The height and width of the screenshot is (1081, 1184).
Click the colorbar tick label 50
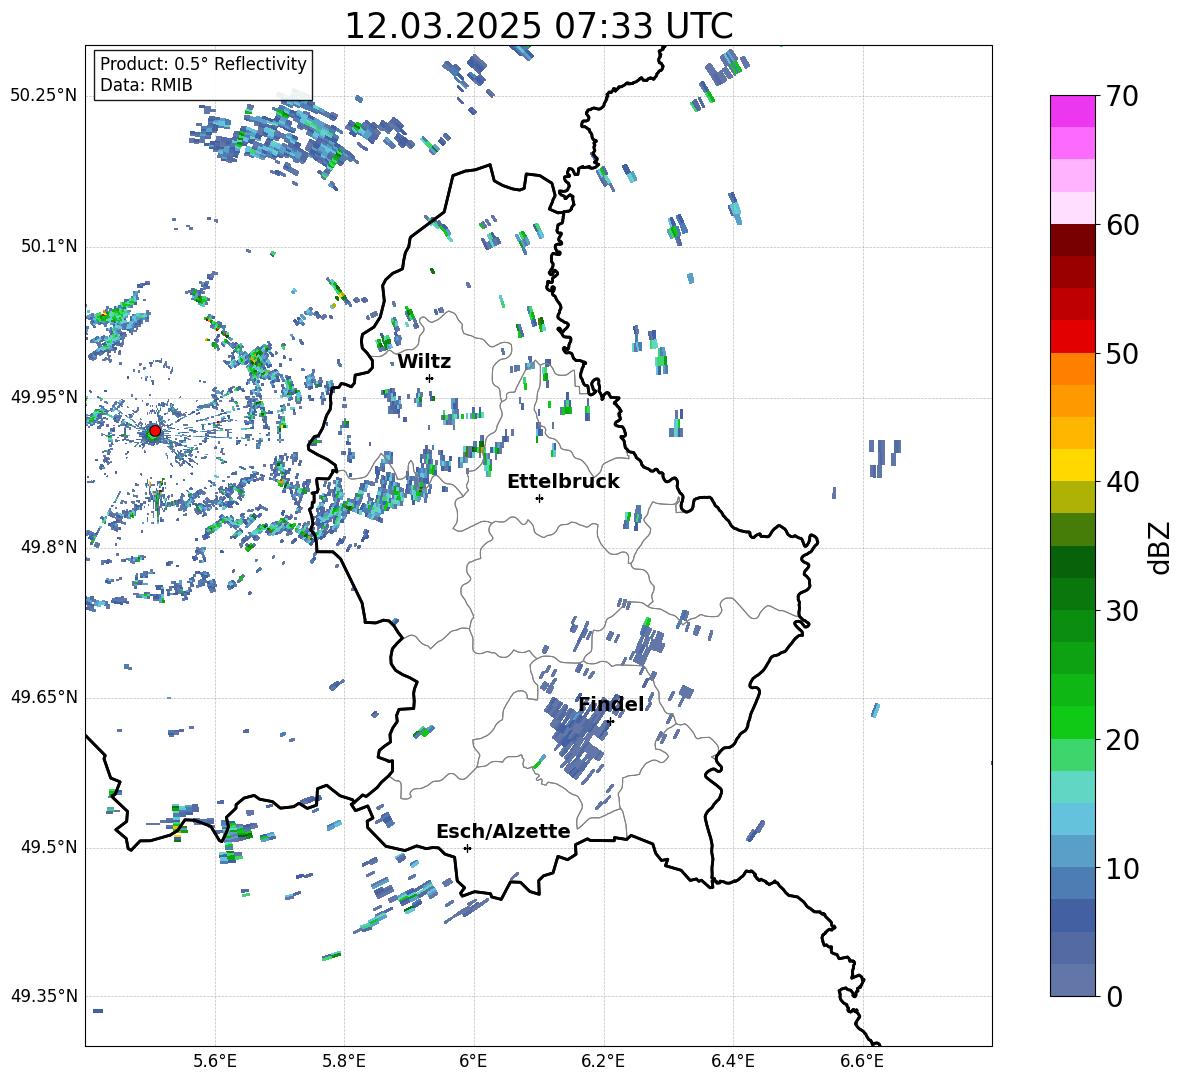pyautogui.click(x=1122, y=354)
